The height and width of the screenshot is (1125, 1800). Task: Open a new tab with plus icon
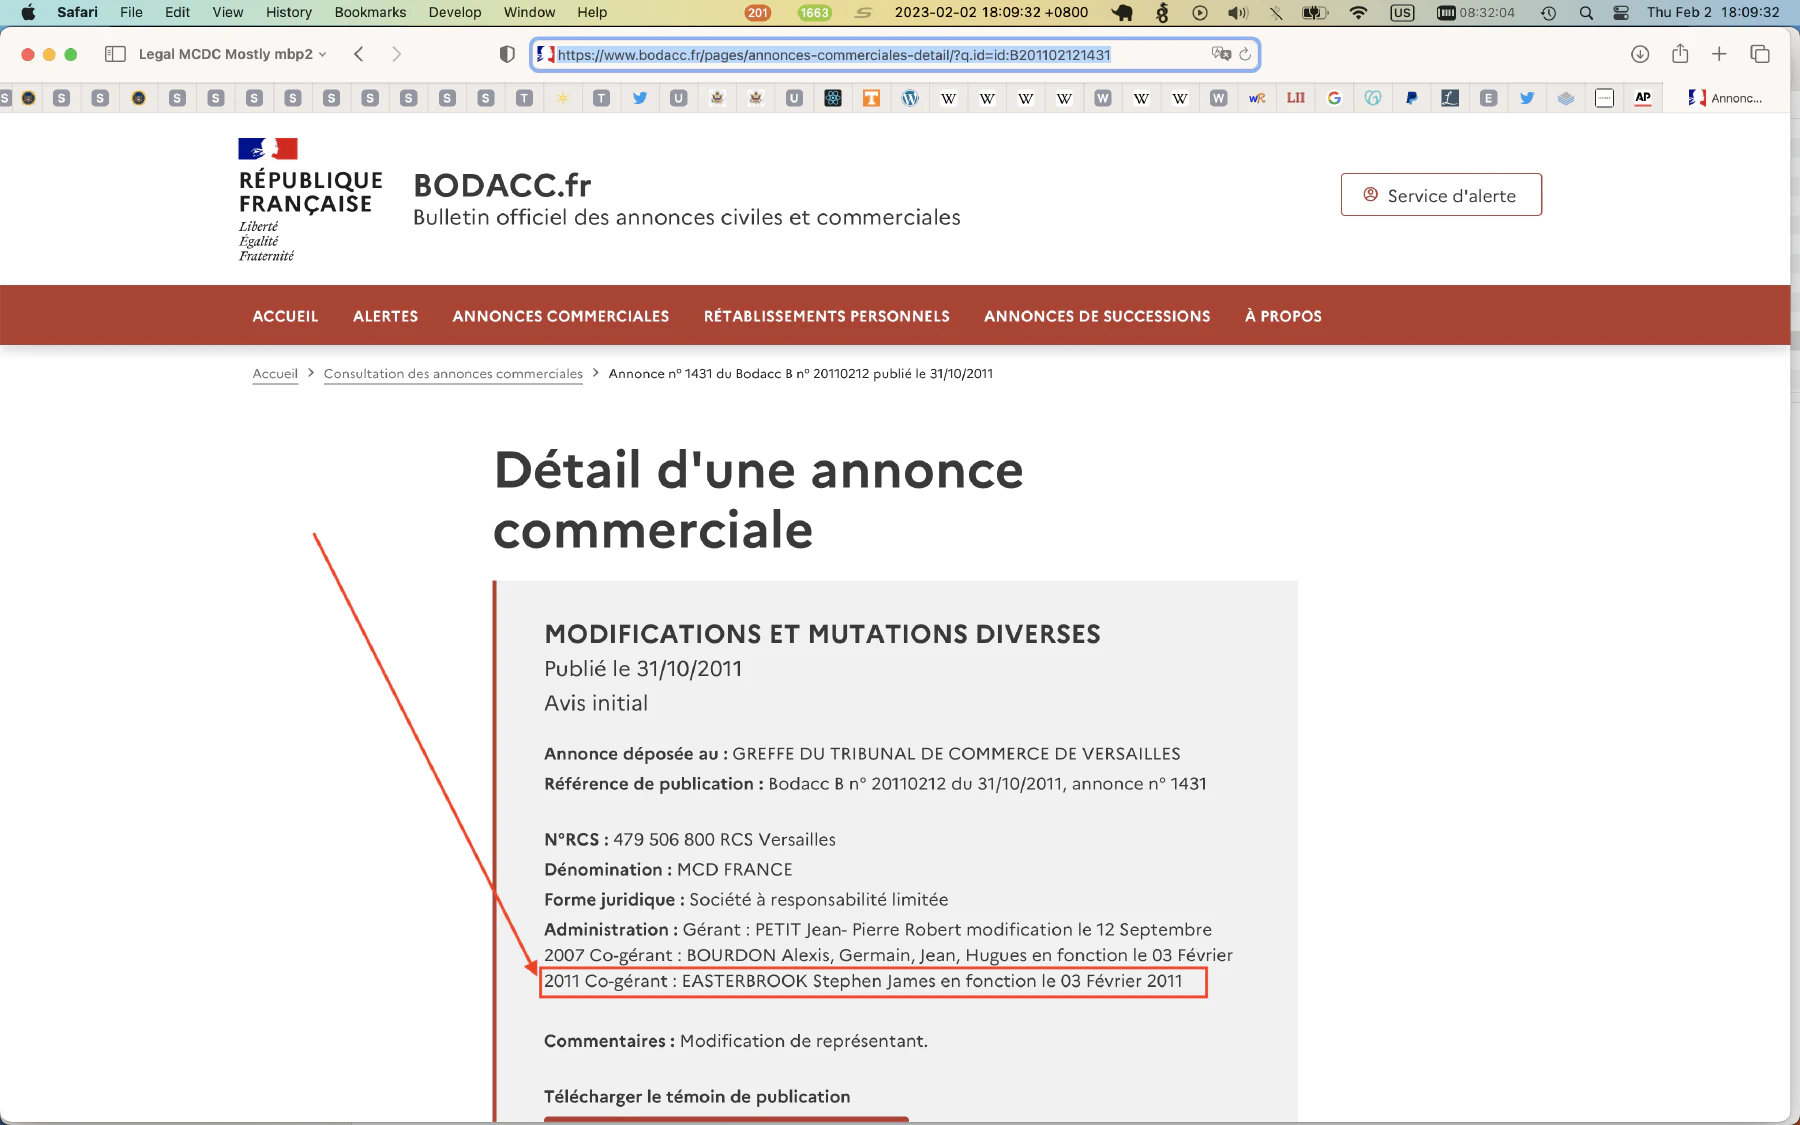[x=1719, y=54]
